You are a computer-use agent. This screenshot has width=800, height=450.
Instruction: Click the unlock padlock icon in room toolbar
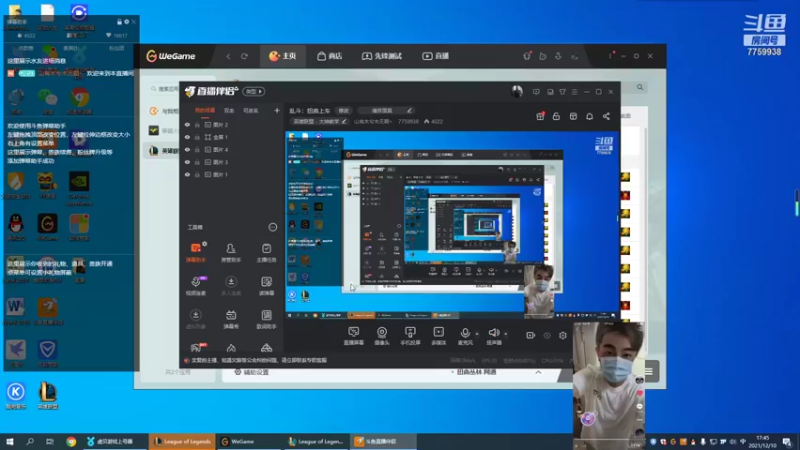556,116
